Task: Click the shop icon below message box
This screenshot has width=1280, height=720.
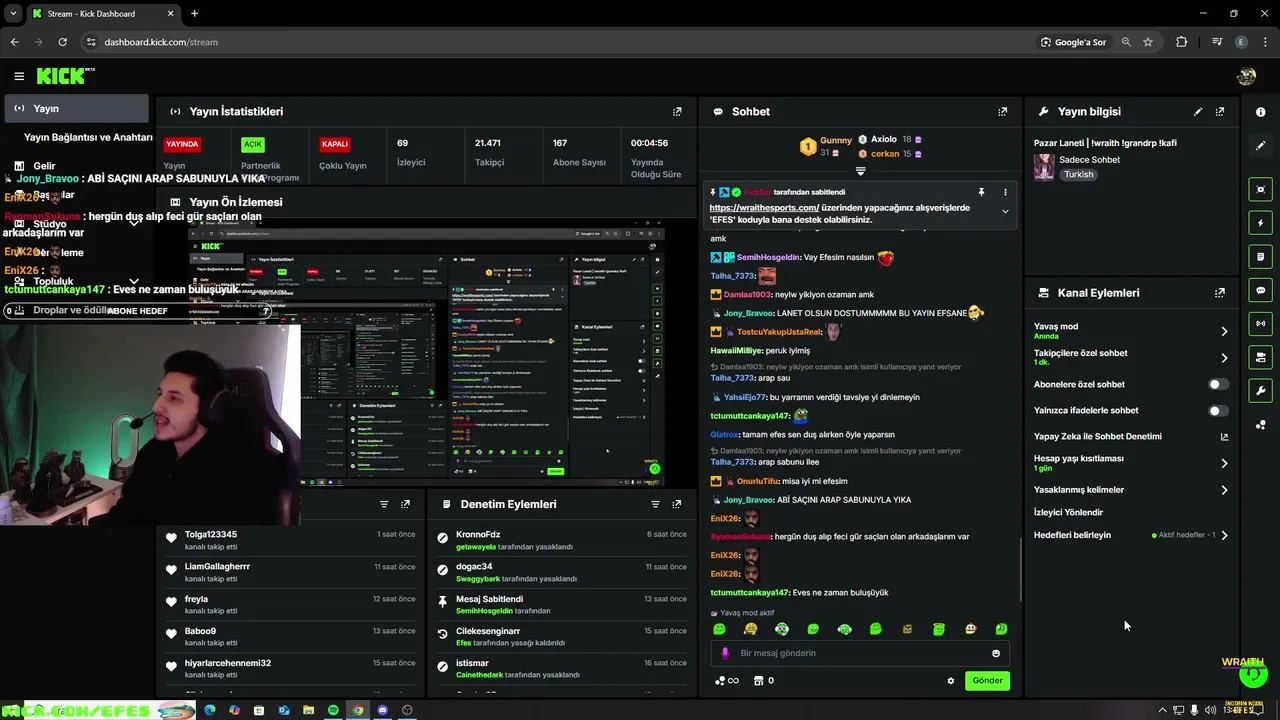Action: [758, 681]
